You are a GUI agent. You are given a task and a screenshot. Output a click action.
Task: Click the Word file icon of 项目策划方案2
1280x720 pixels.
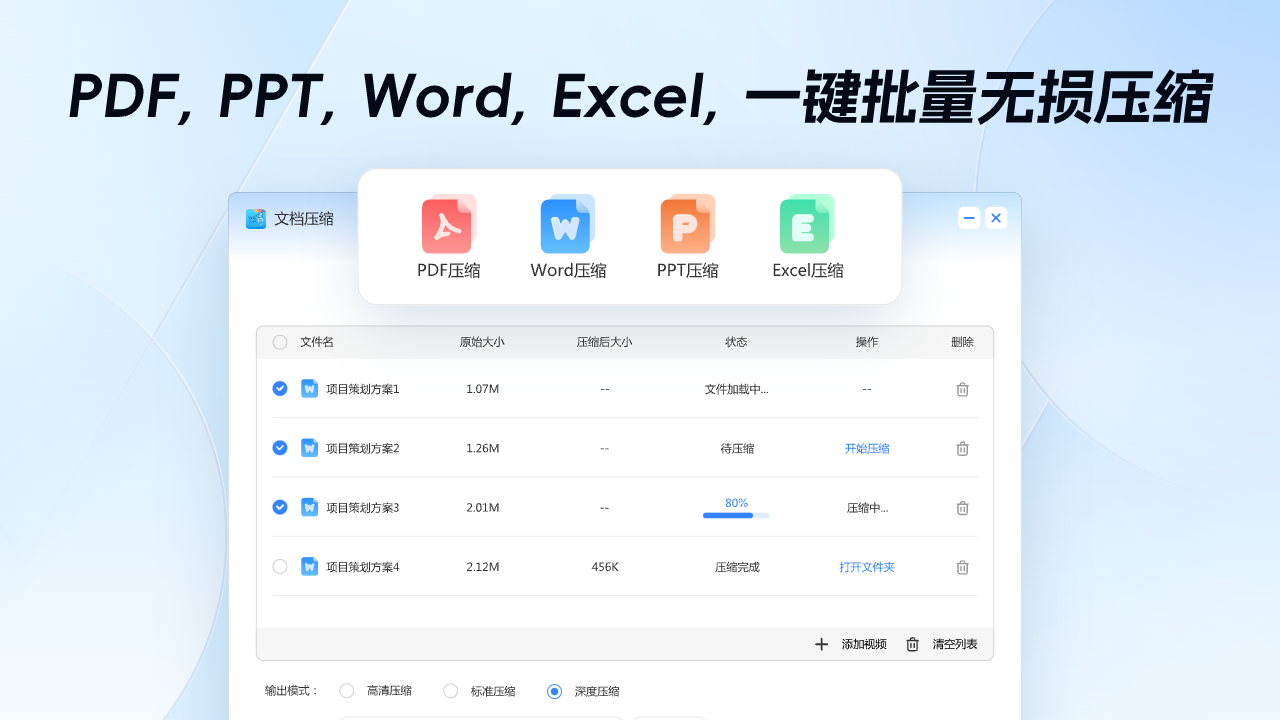tap(309, 448)
